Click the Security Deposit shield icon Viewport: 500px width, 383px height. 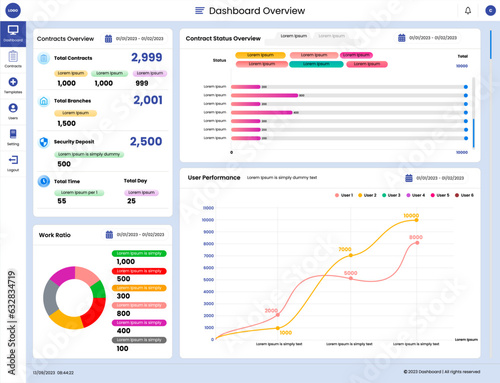(44, 142)
